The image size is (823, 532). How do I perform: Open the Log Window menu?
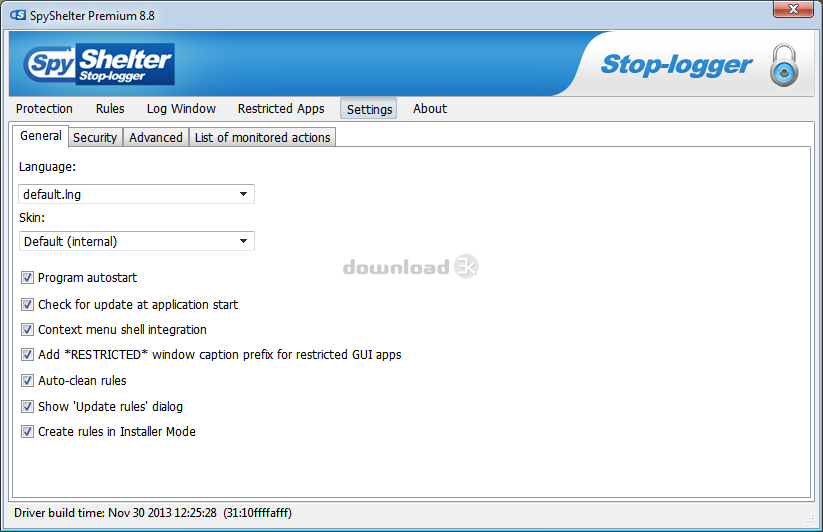tap(181, 109)
